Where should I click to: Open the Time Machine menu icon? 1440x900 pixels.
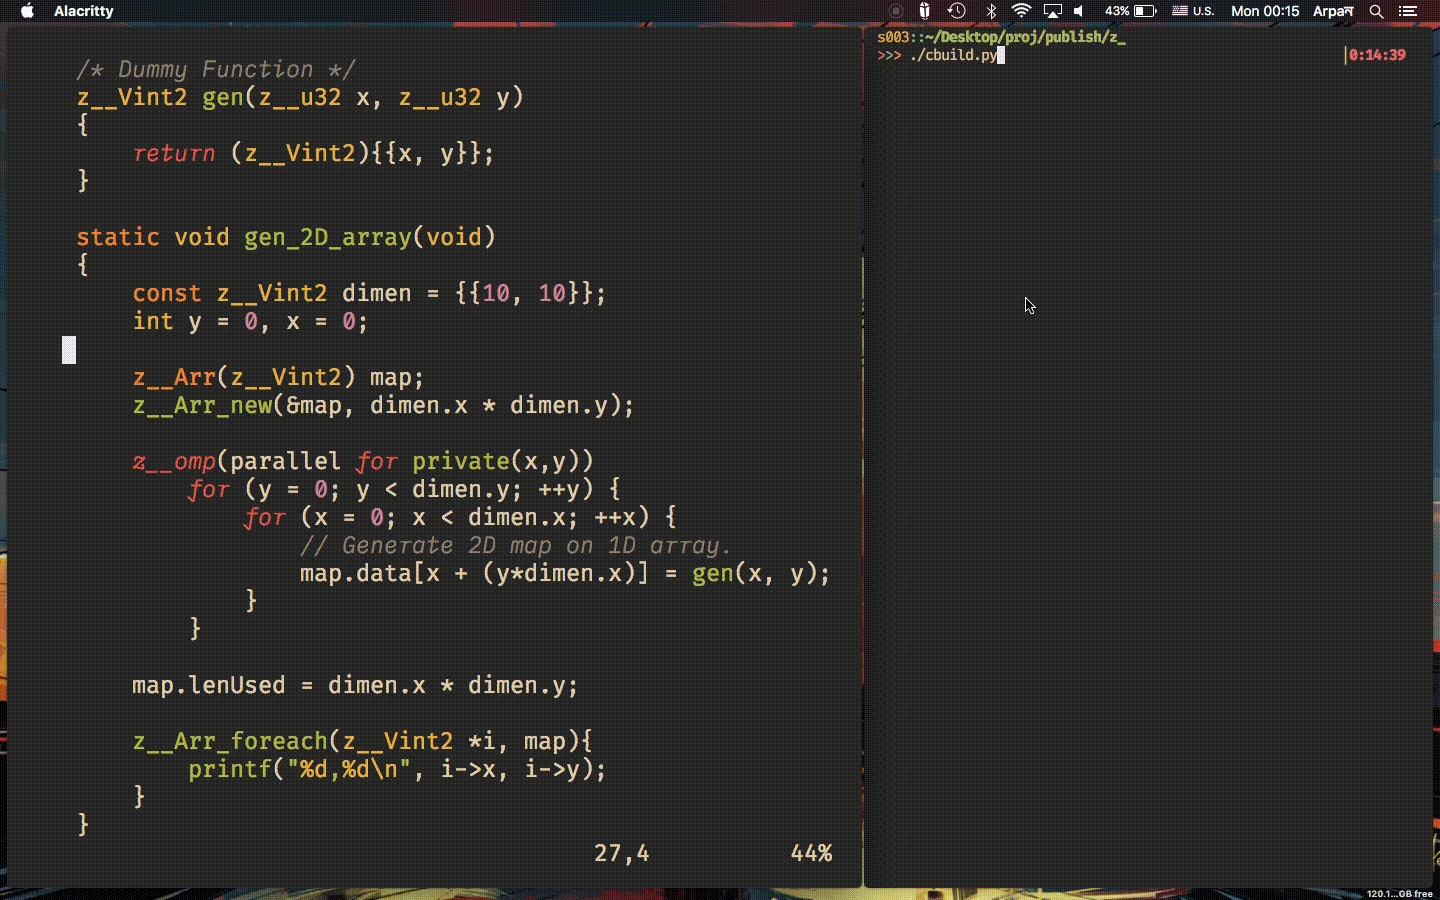[x=957, y=11]
